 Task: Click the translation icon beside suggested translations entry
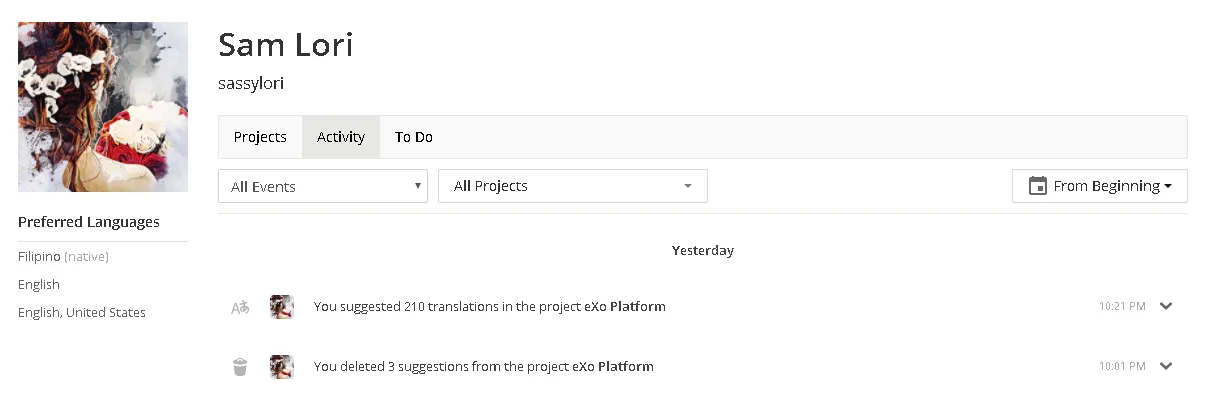tap(240, 307)
